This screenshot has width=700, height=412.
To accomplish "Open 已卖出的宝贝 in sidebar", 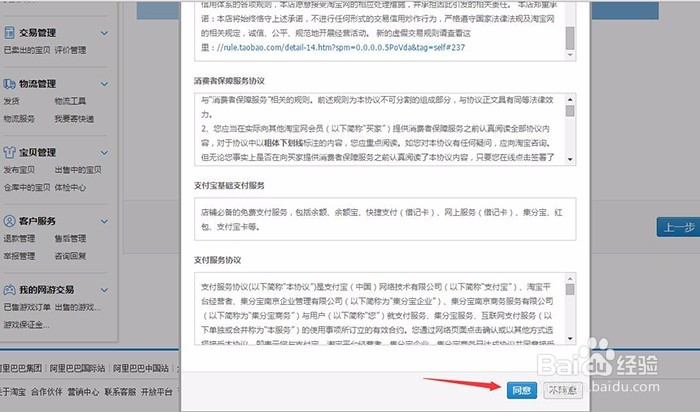I will point(27,50).
